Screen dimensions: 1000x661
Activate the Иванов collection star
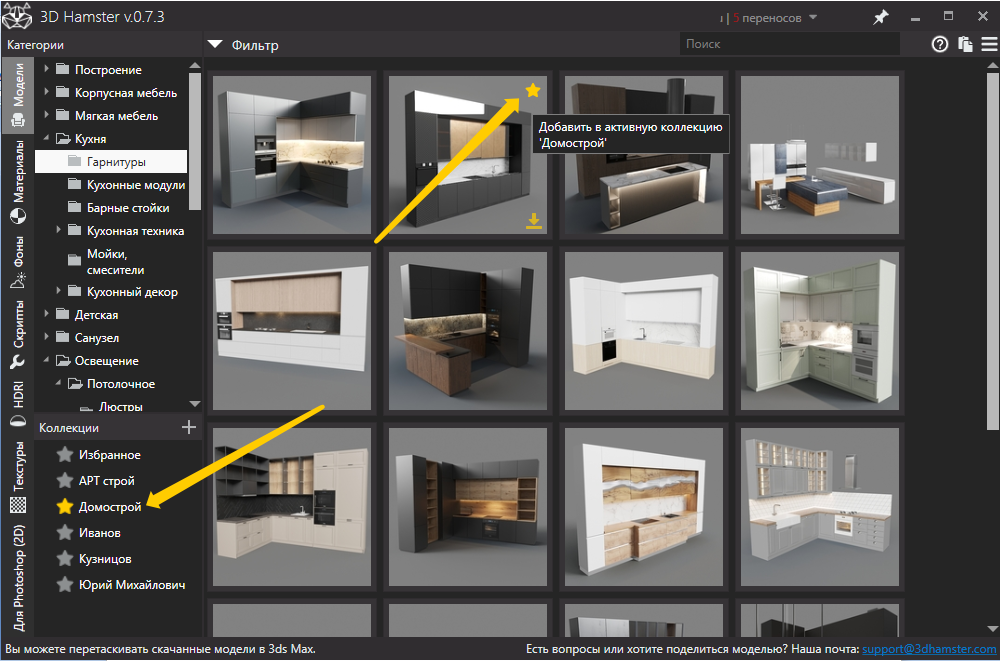(x=64, y=532)
